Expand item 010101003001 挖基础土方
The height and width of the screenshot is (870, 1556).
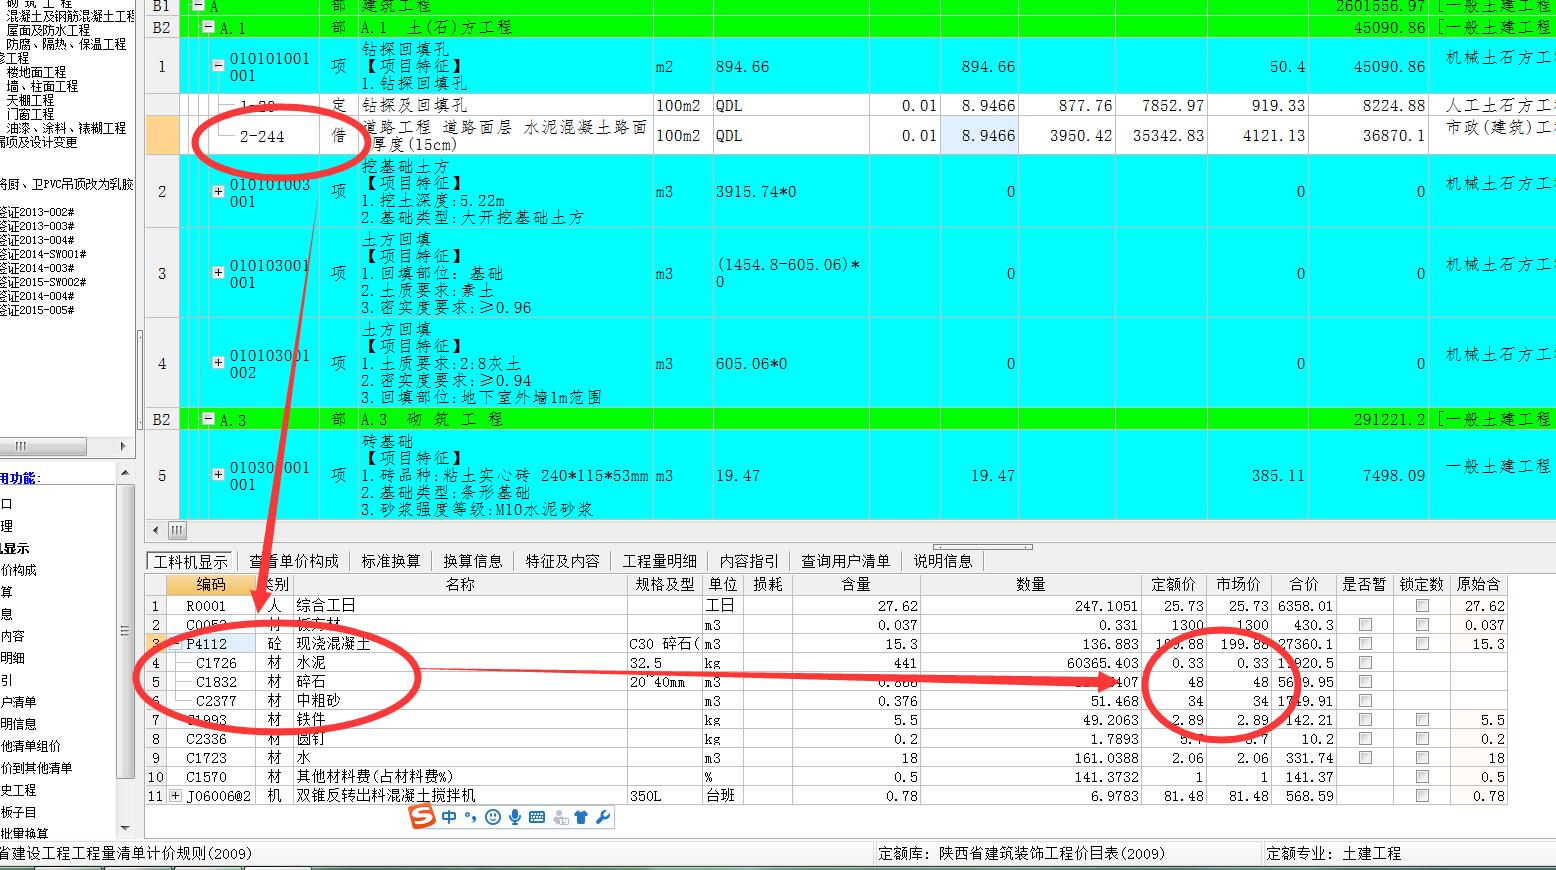click(218, 191)
